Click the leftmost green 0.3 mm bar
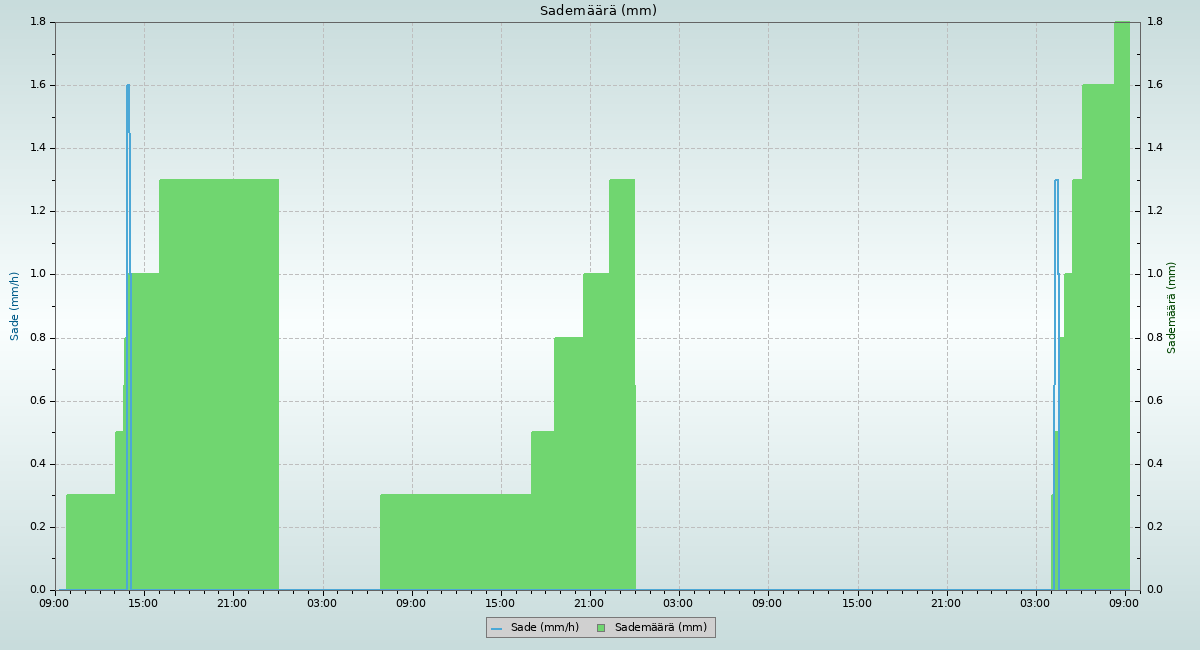The height and width of the screenshot is (650, 1200). tap(90, 542)
